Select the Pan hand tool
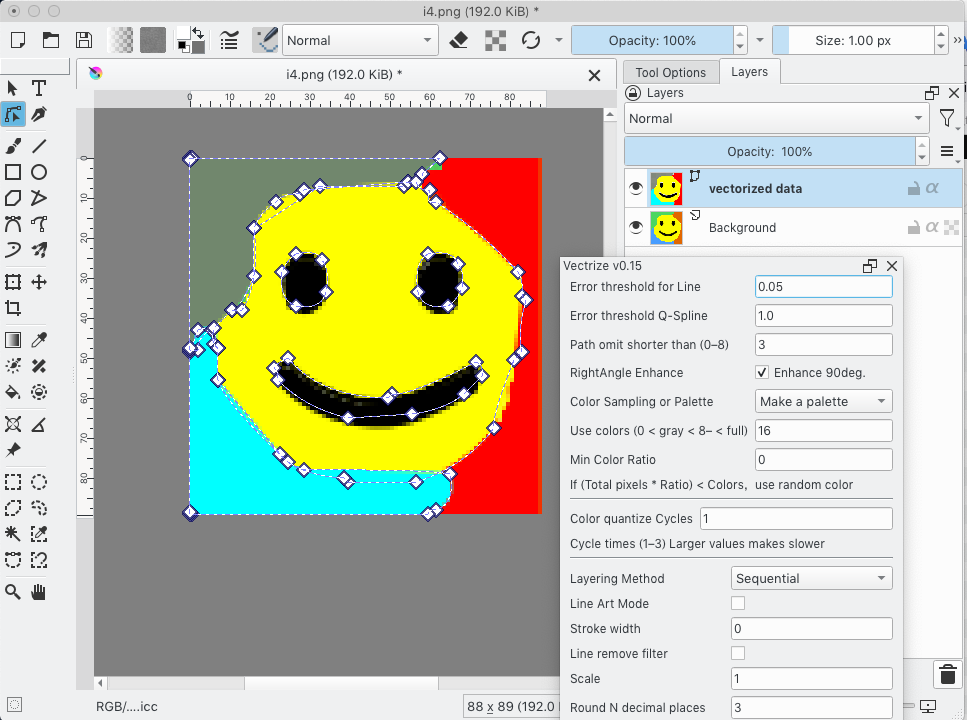Viewport: 967px width, 720px height. [39, 592]
